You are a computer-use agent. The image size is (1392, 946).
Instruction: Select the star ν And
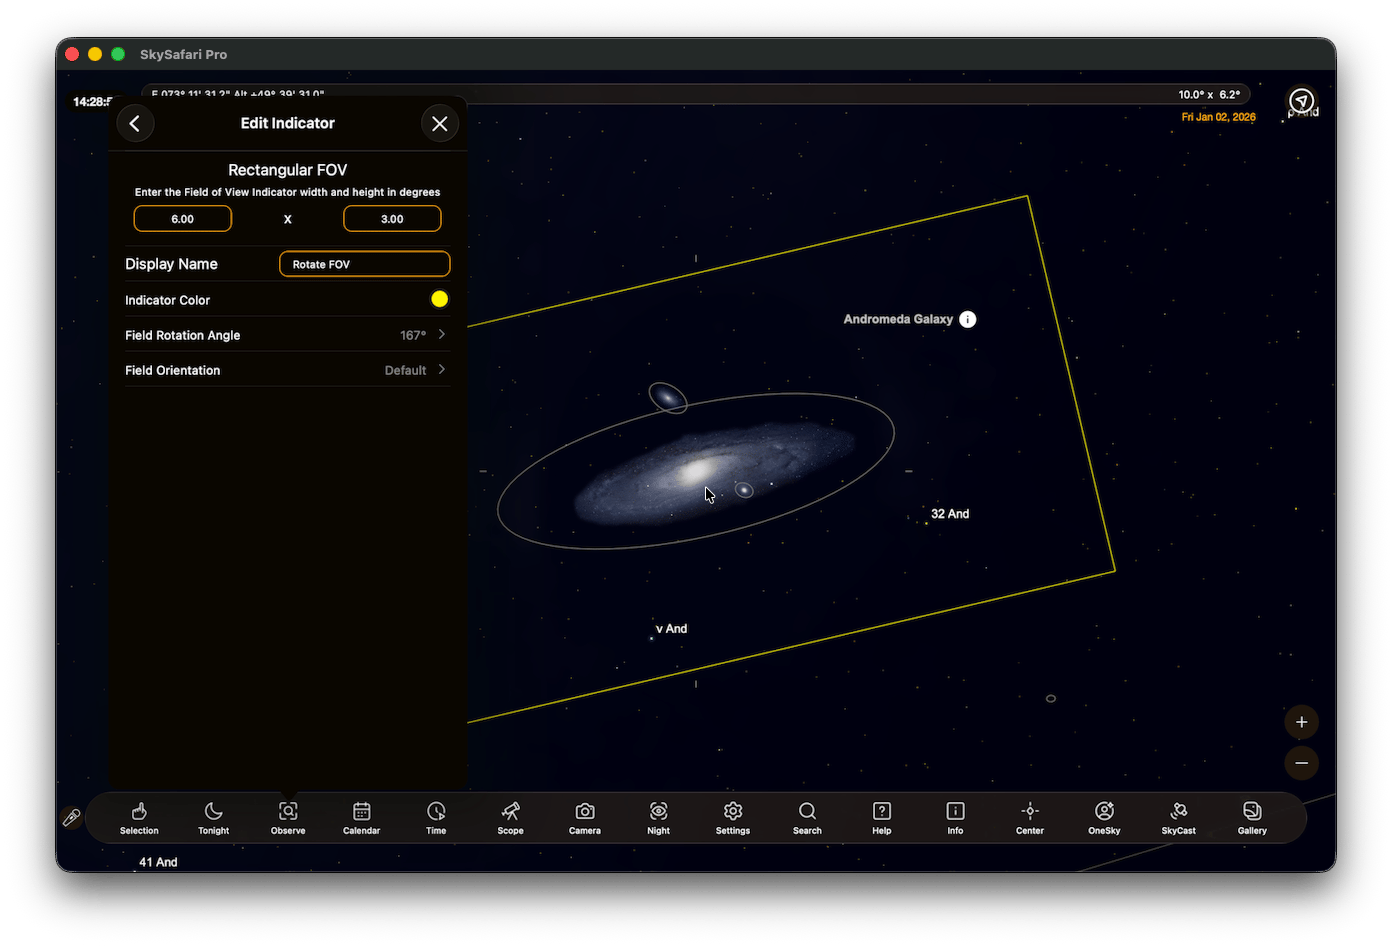[x=671, y=629]
